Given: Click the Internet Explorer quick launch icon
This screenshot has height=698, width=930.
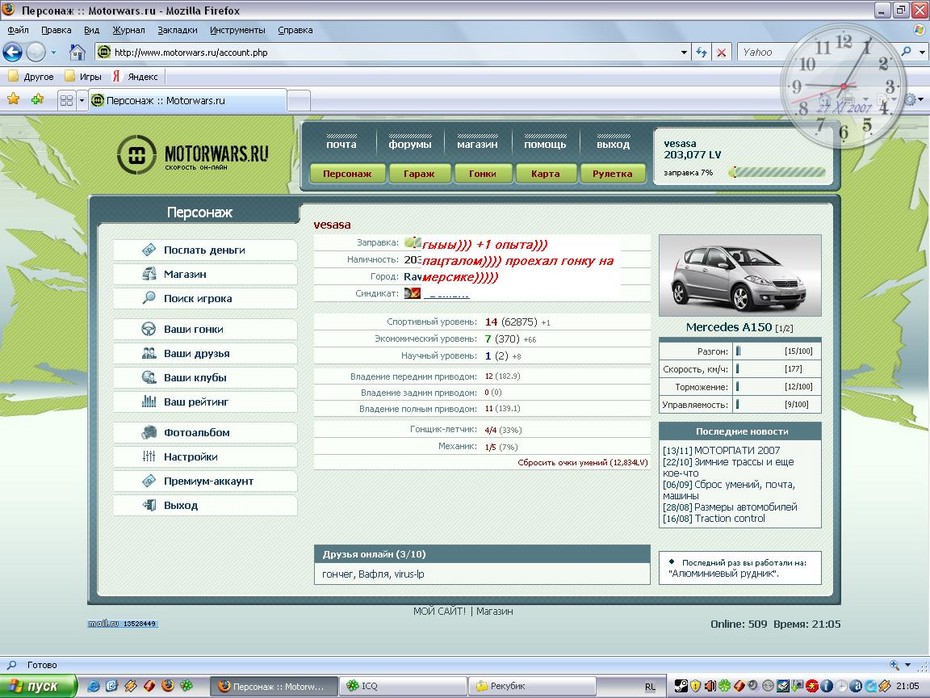Looking at the screenshot, I should [x=93, y=686].
